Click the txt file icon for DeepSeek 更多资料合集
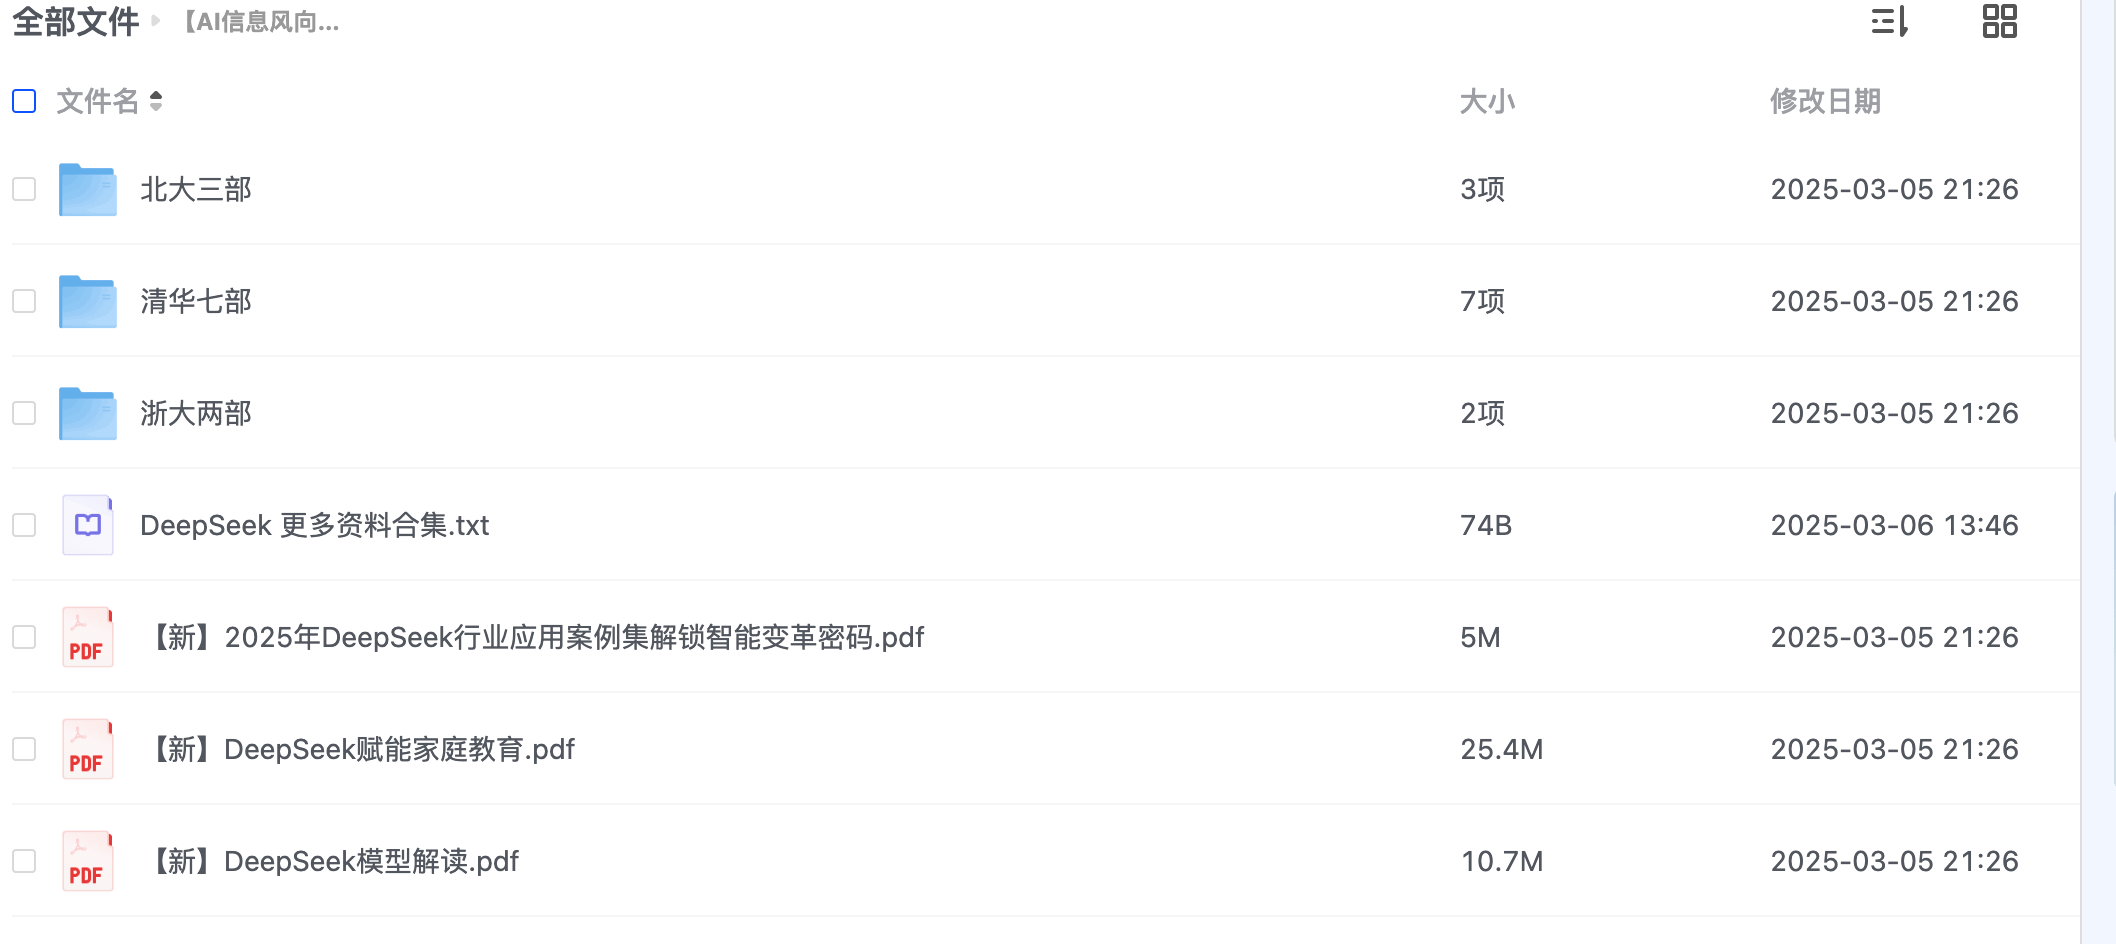The image size is (2116, 944). click(88, 525)
